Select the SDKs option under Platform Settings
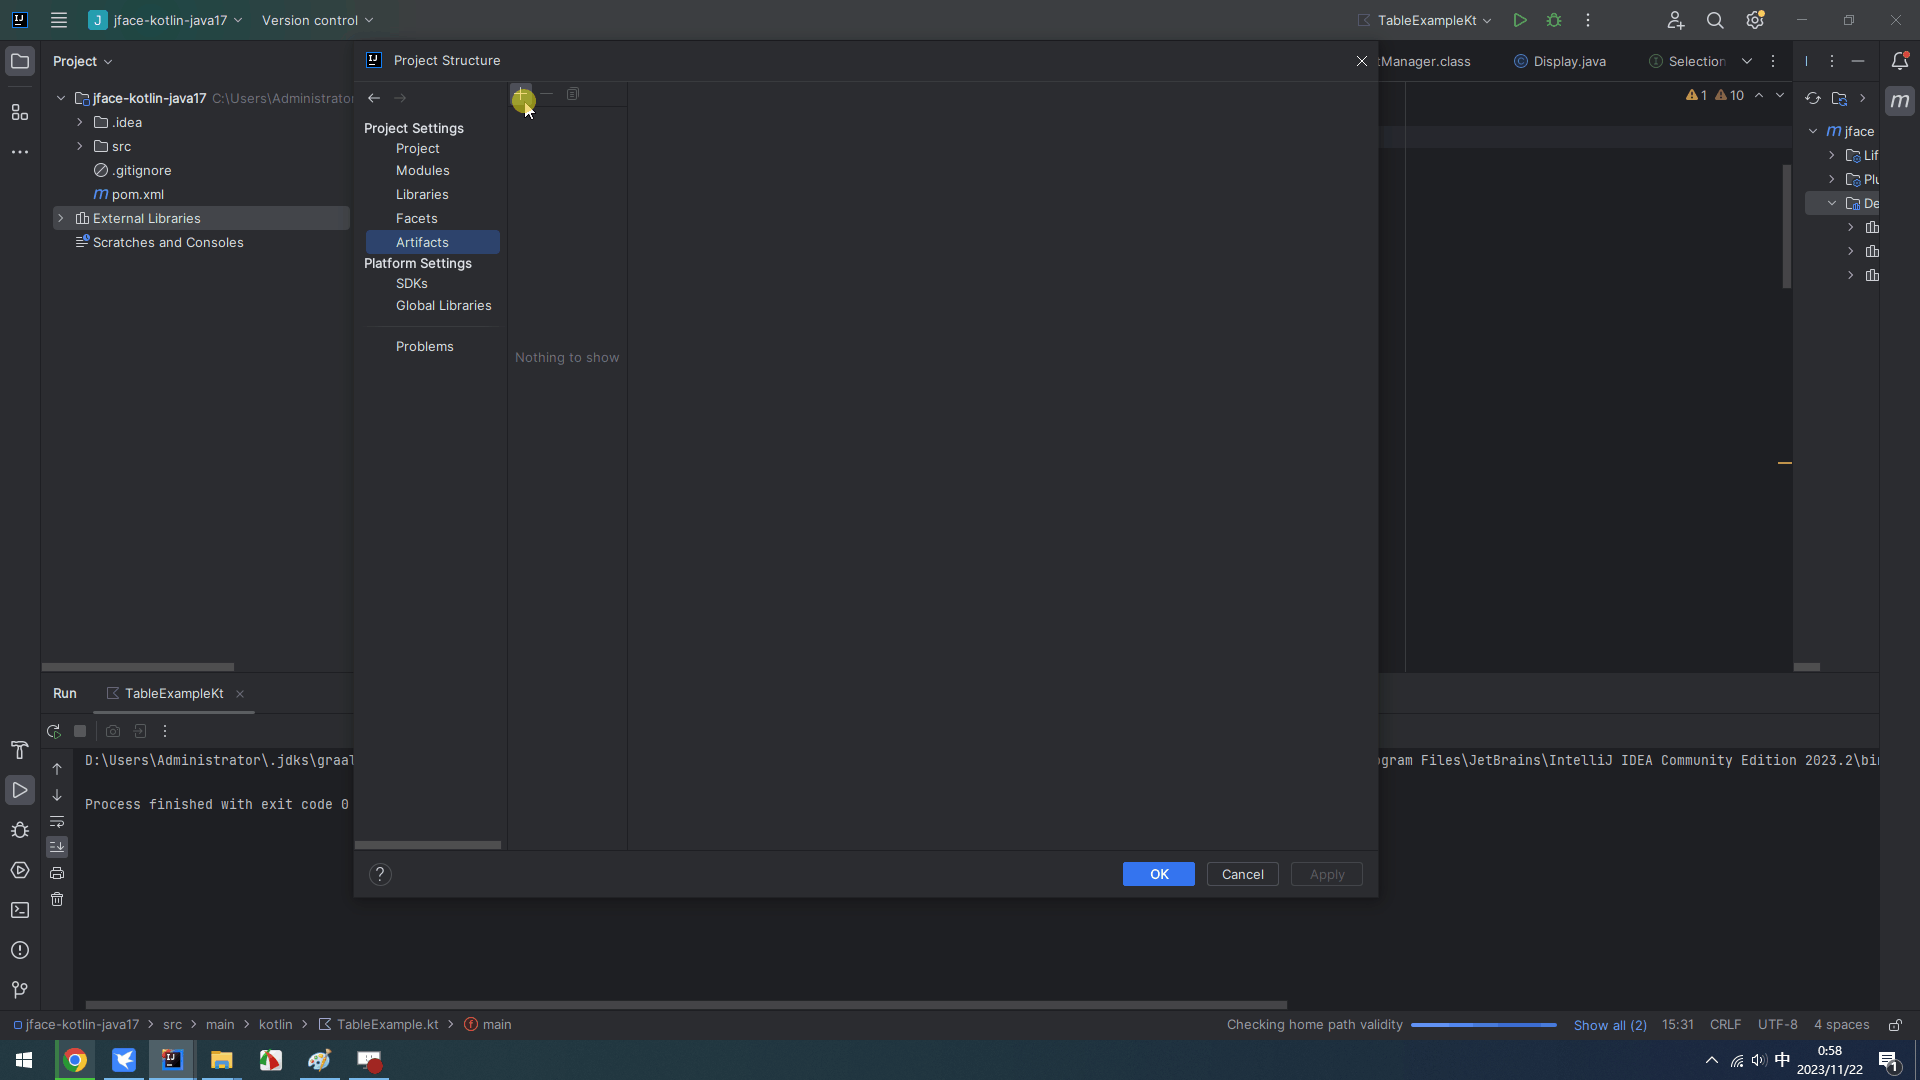 pyautogui.click(x=411, y=284)
